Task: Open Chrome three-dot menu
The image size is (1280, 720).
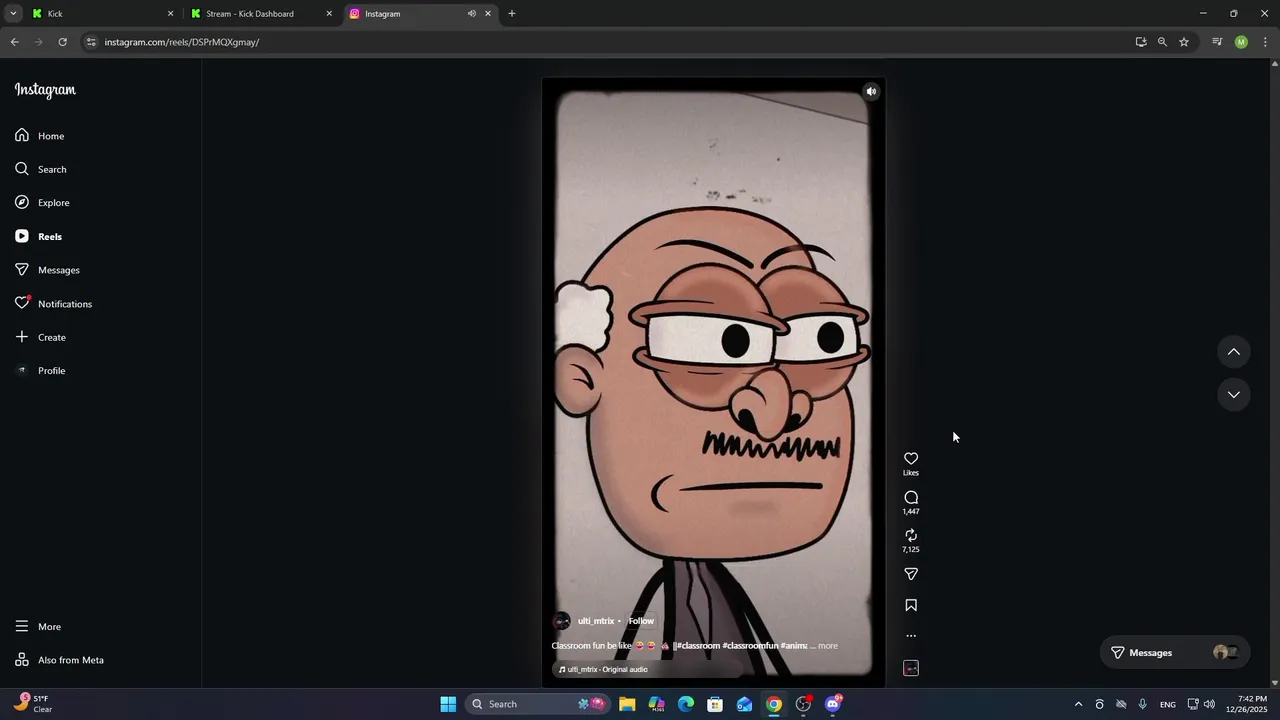Action: click(1265, 42)
